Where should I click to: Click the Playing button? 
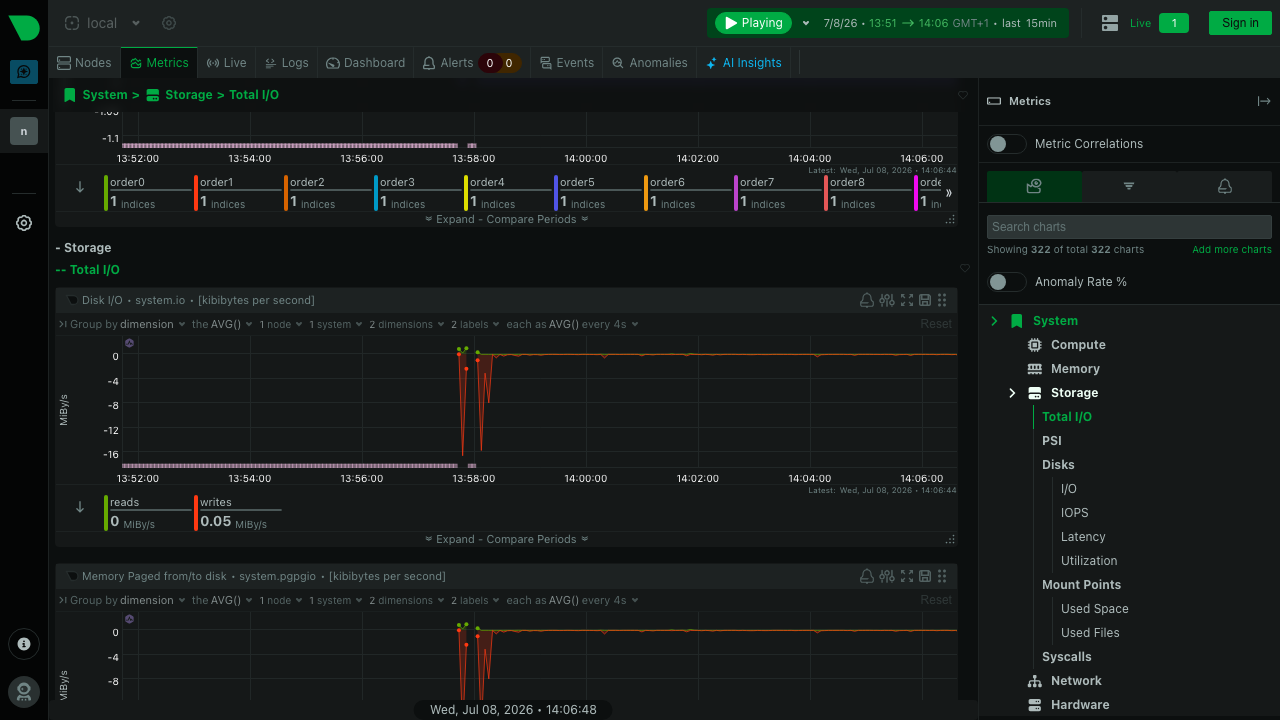pyautogui.click(x=753, y=23)
